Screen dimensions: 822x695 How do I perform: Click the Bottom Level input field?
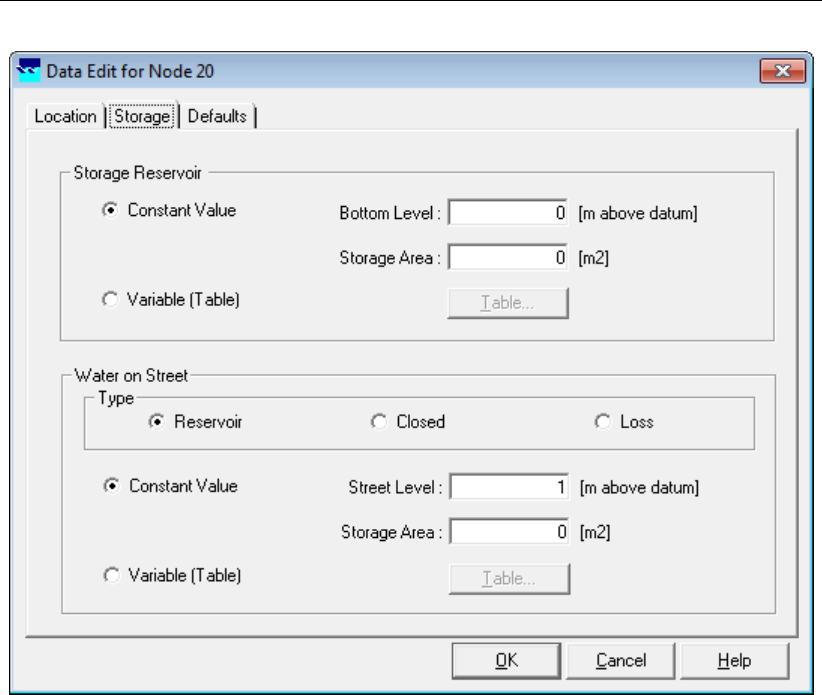pyautogui.click(x=510, y=213)
